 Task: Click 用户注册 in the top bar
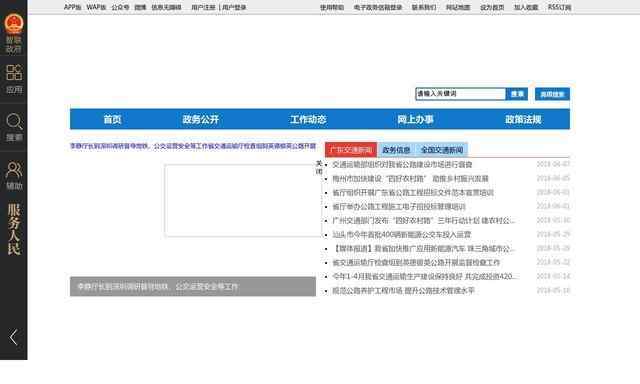(203, 7)
